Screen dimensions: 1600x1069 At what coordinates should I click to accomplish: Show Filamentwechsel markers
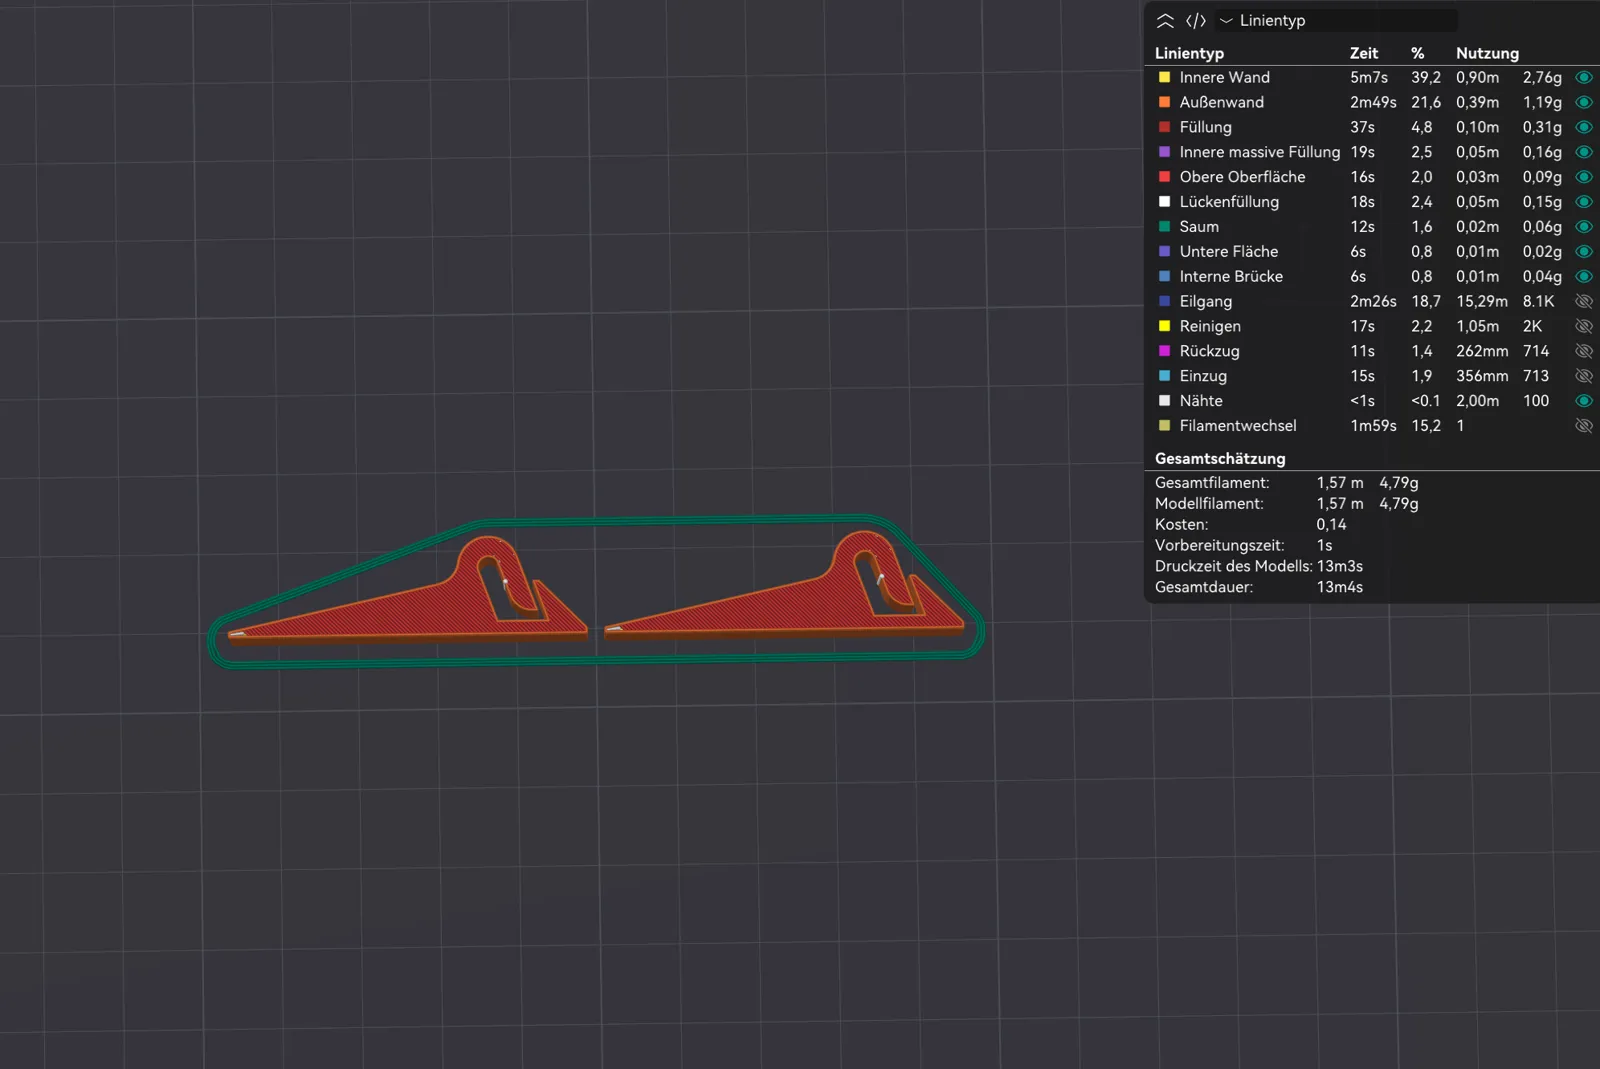(x=1584, y=426)
